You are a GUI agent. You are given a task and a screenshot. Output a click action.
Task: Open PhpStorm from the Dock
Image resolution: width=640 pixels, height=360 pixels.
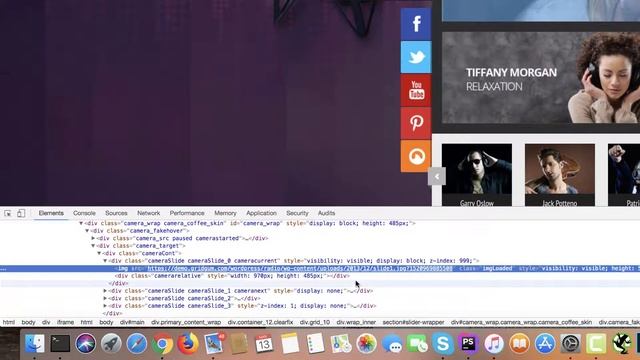468,344
